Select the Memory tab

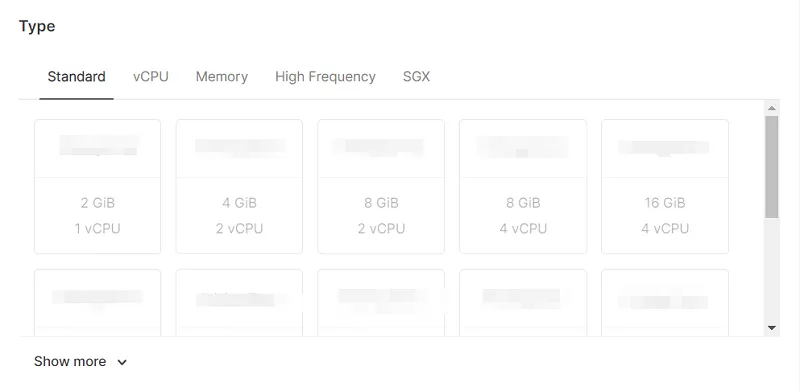point(222,77)
